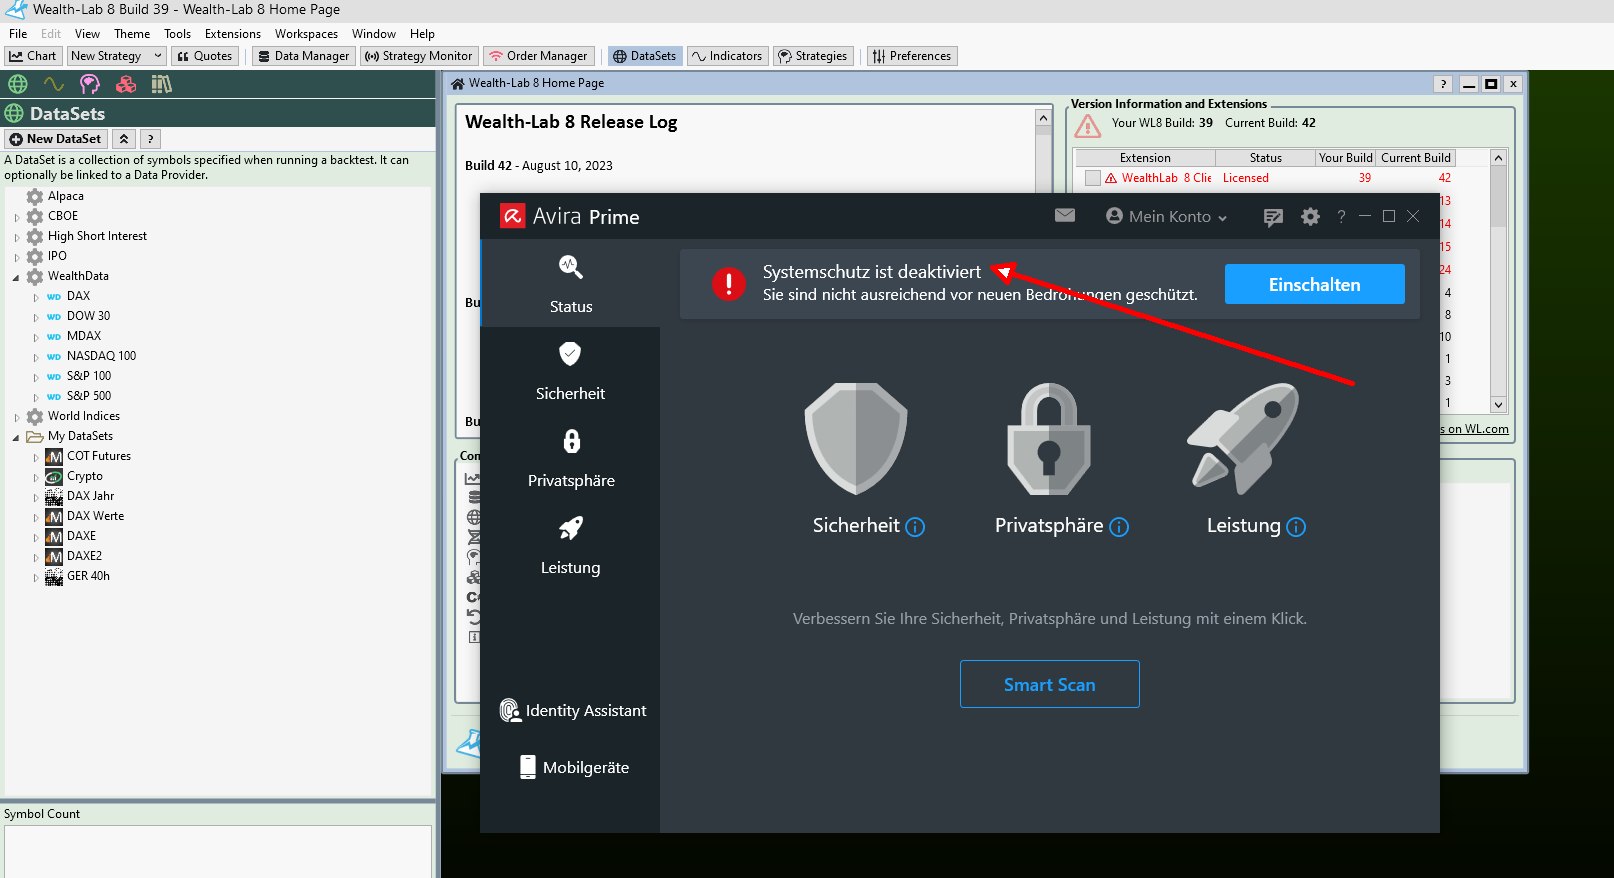Open the books library icon tab

(161, 84)
